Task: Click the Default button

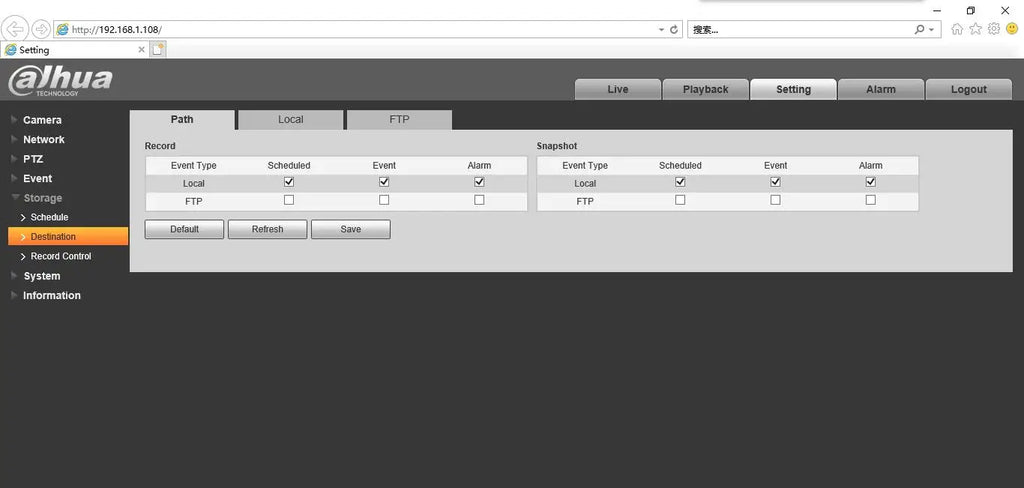Action: tap(184, 229)
